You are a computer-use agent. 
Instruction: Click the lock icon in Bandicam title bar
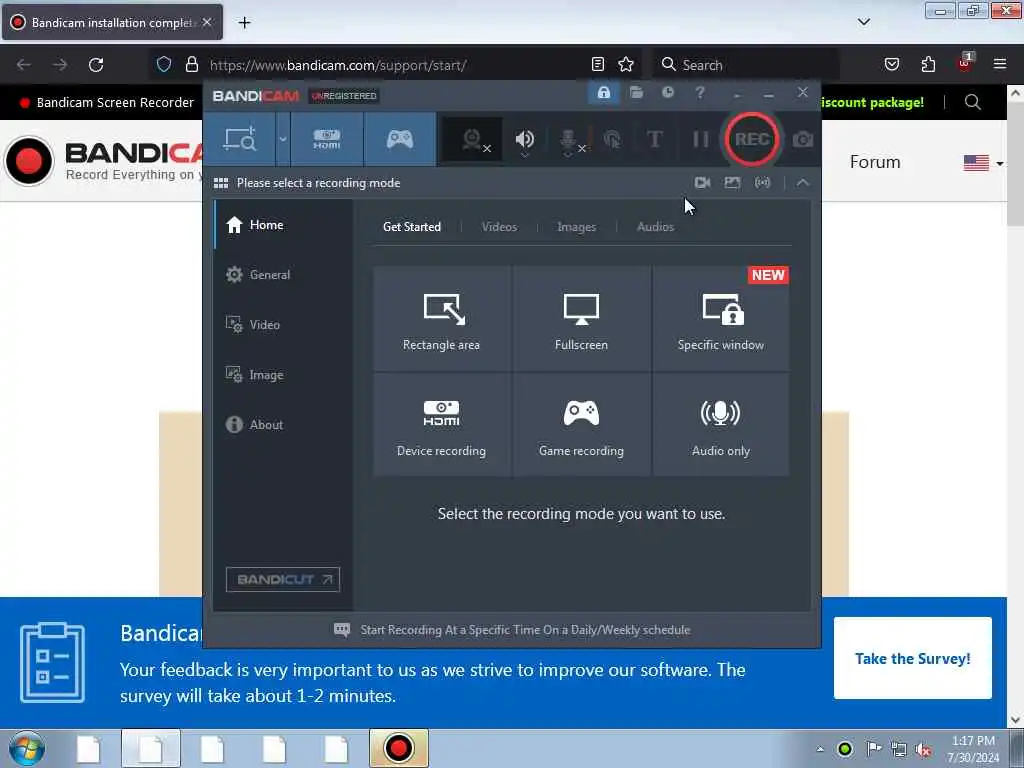603,93
